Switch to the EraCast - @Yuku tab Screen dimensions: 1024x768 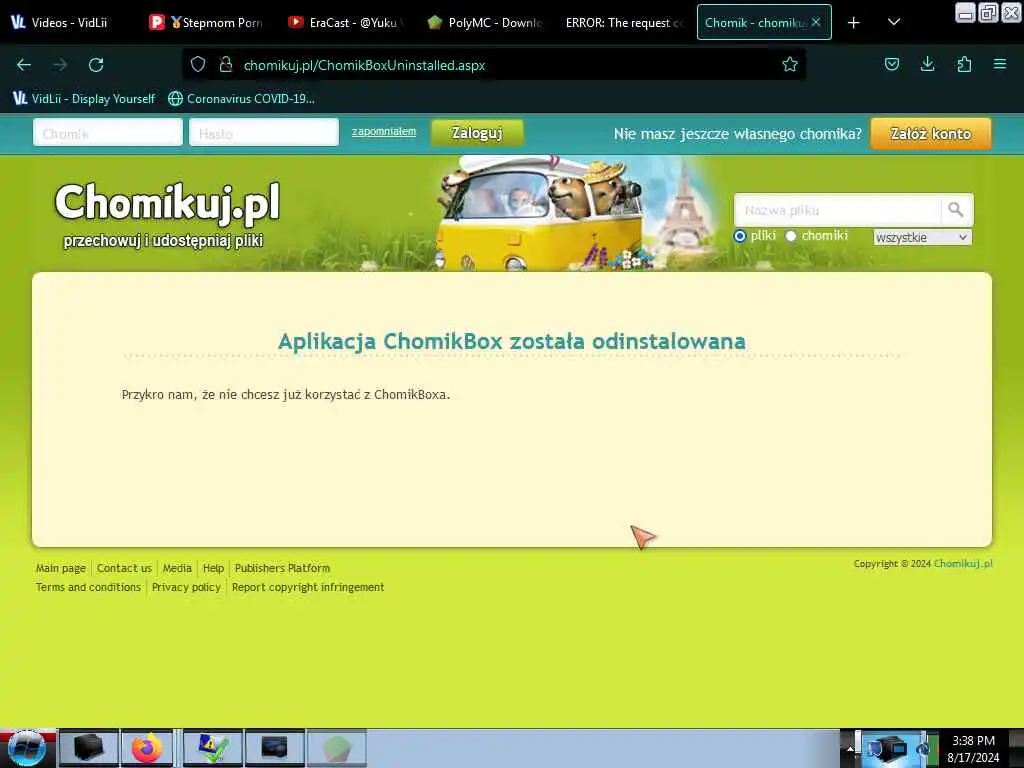point(346,22)
